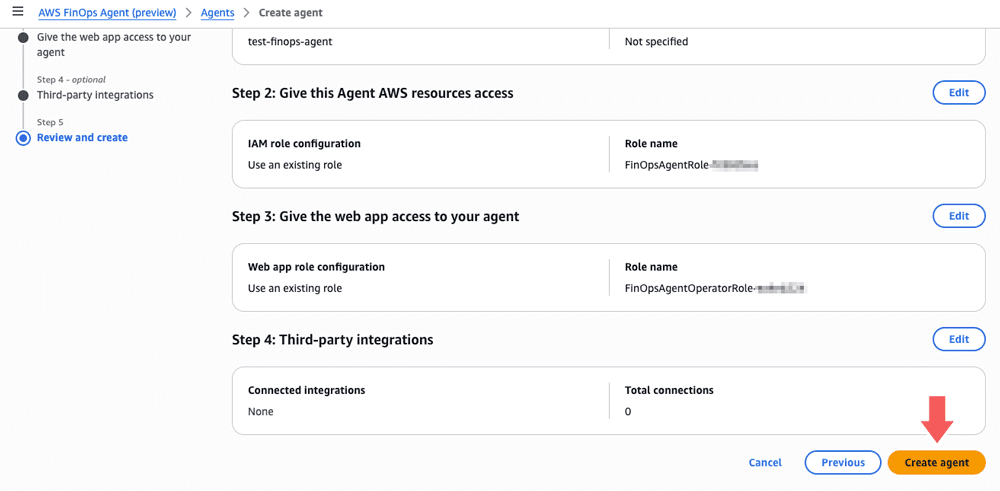Image resolution: width=1000 pixels, height=491 pixels.
Task: Open the hamburger navigation menu
Action: [x=18, y=12]
